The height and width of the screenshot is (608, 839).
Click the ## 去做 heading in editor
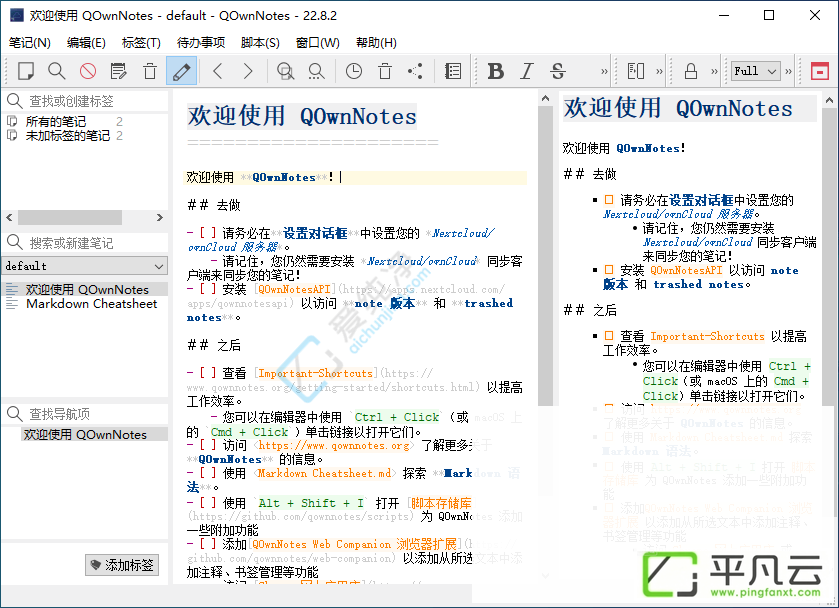214,205
